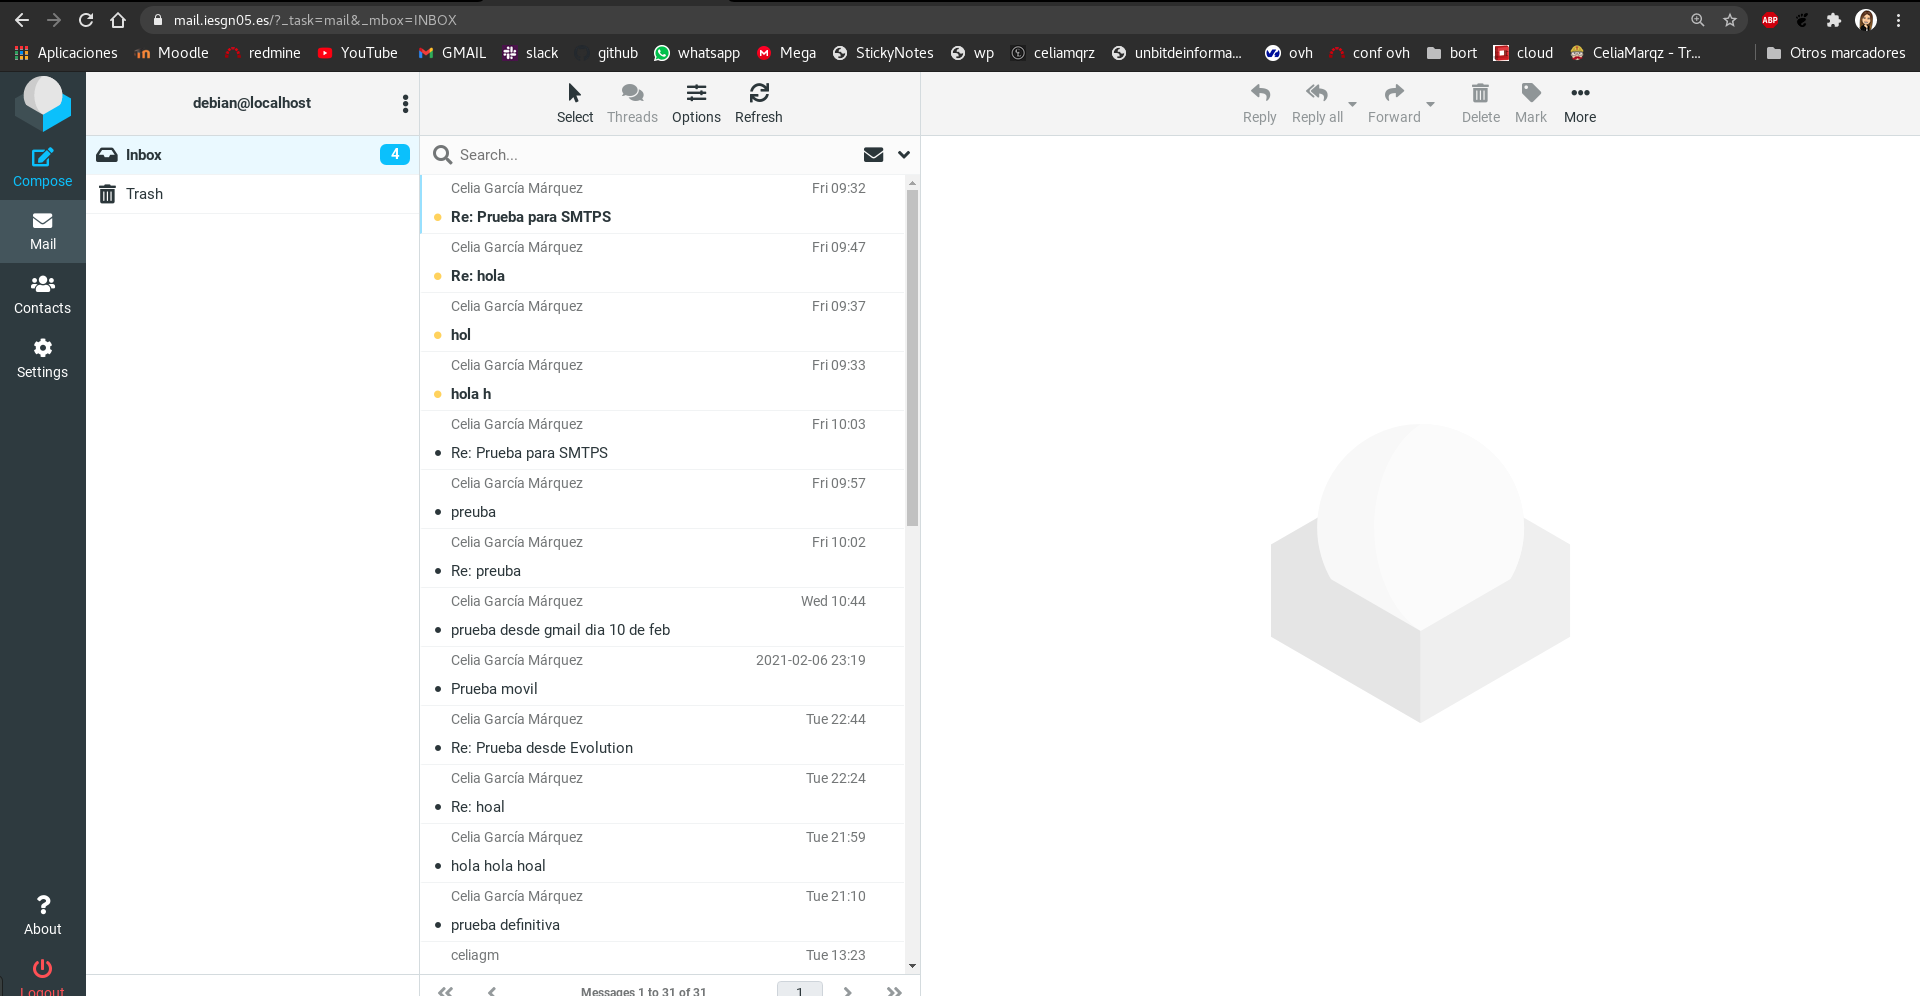
Task: Switch to the Trash folder
Action: click(144, 193)
